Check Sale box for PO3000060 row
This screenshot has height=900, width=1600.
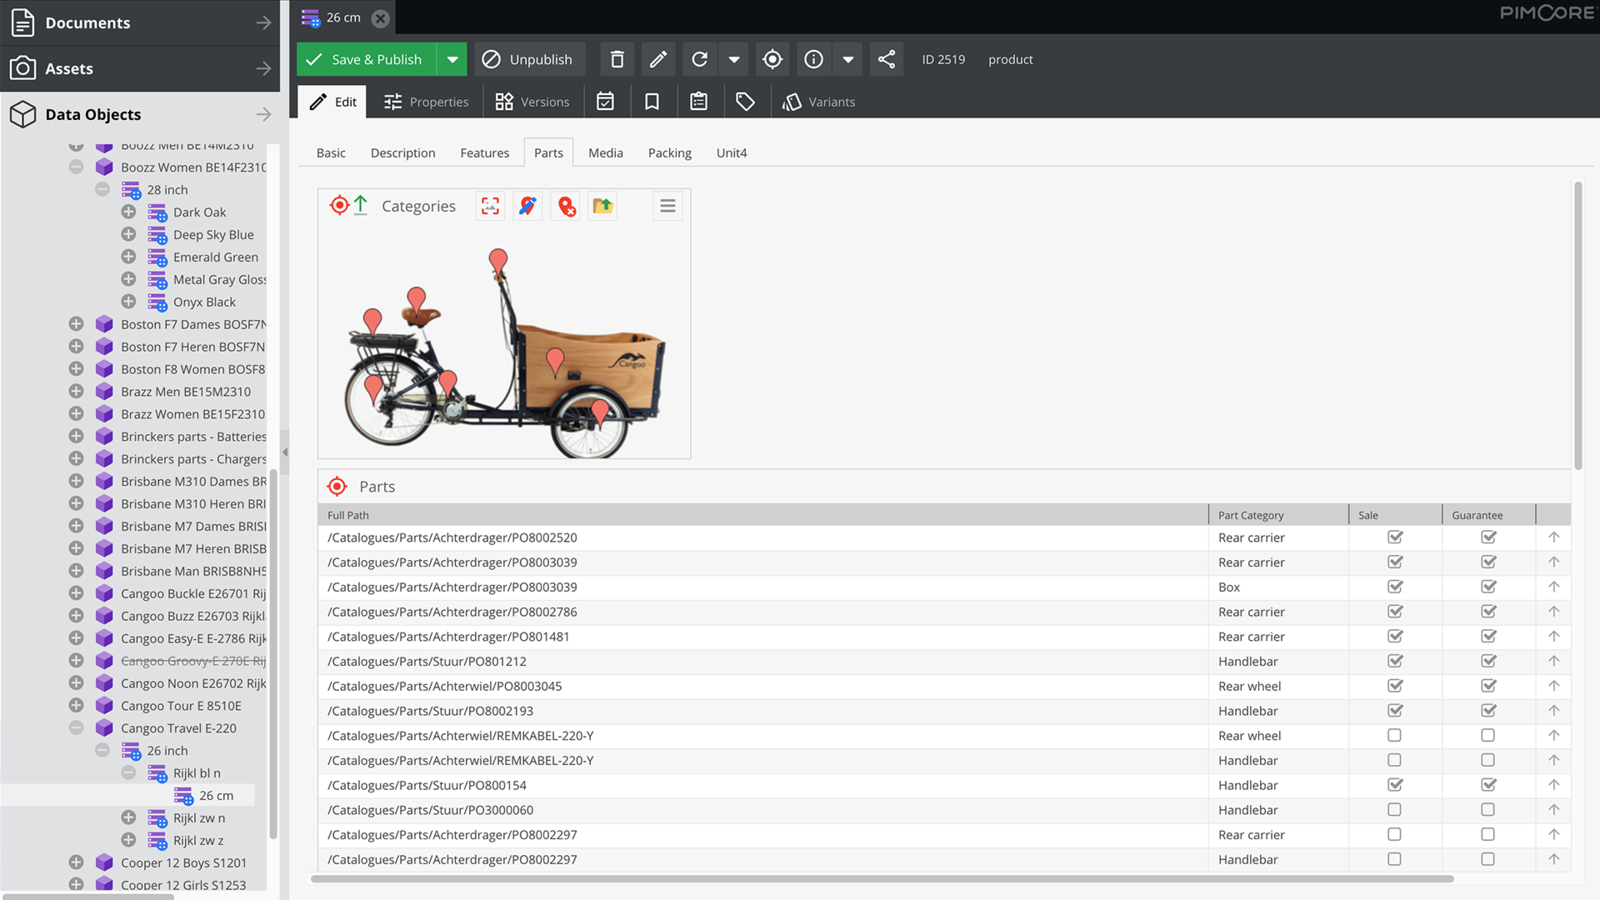pos(1395,810)
